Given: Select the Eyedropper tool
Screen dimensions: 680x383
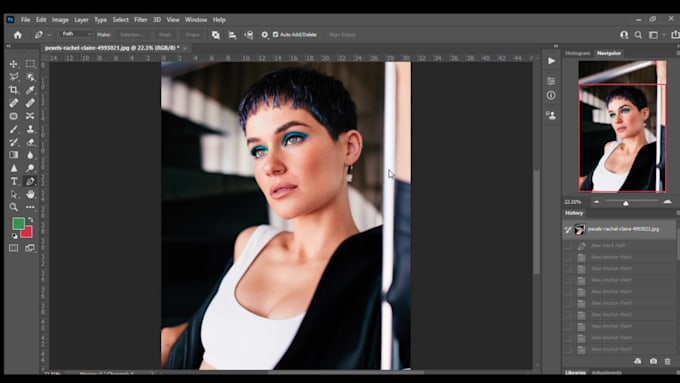Looking at the screenshot, I should click(30, 90).
